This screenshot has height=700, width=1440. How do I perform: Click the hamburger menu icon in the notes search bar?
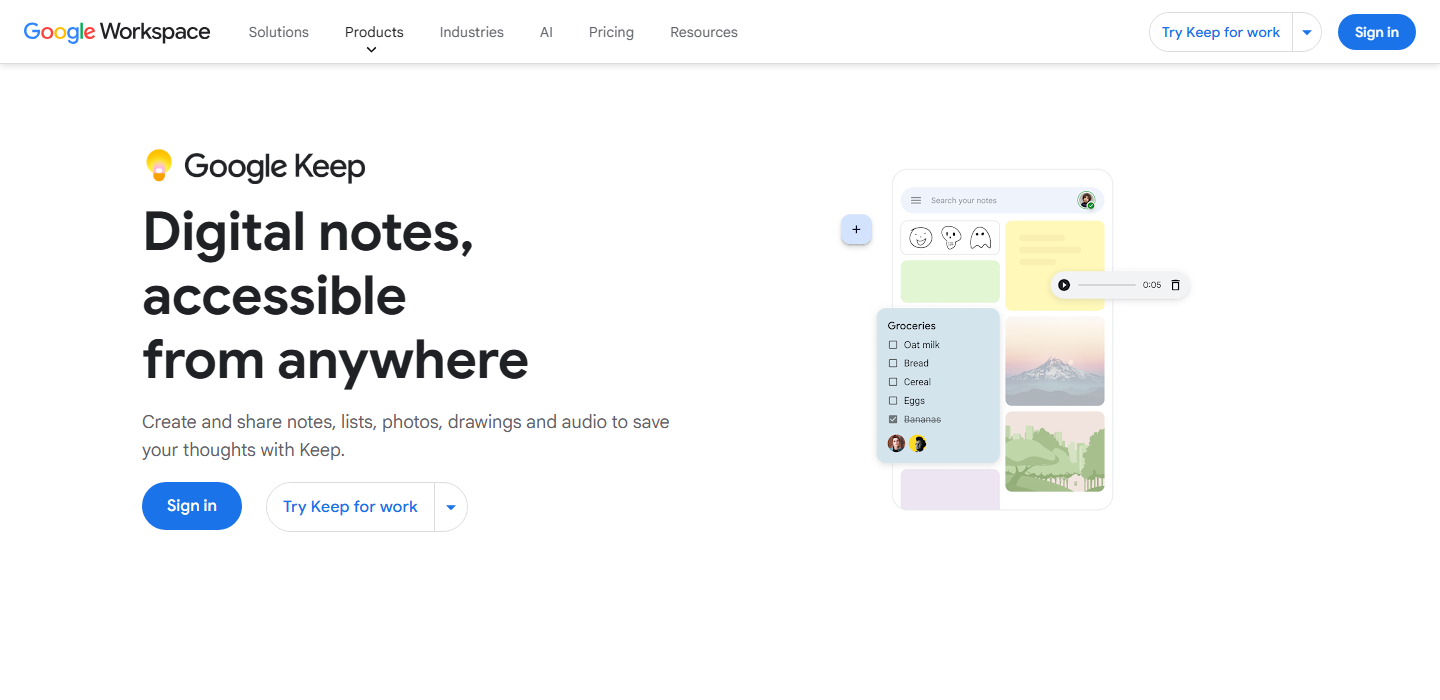(x=916, y=200)
